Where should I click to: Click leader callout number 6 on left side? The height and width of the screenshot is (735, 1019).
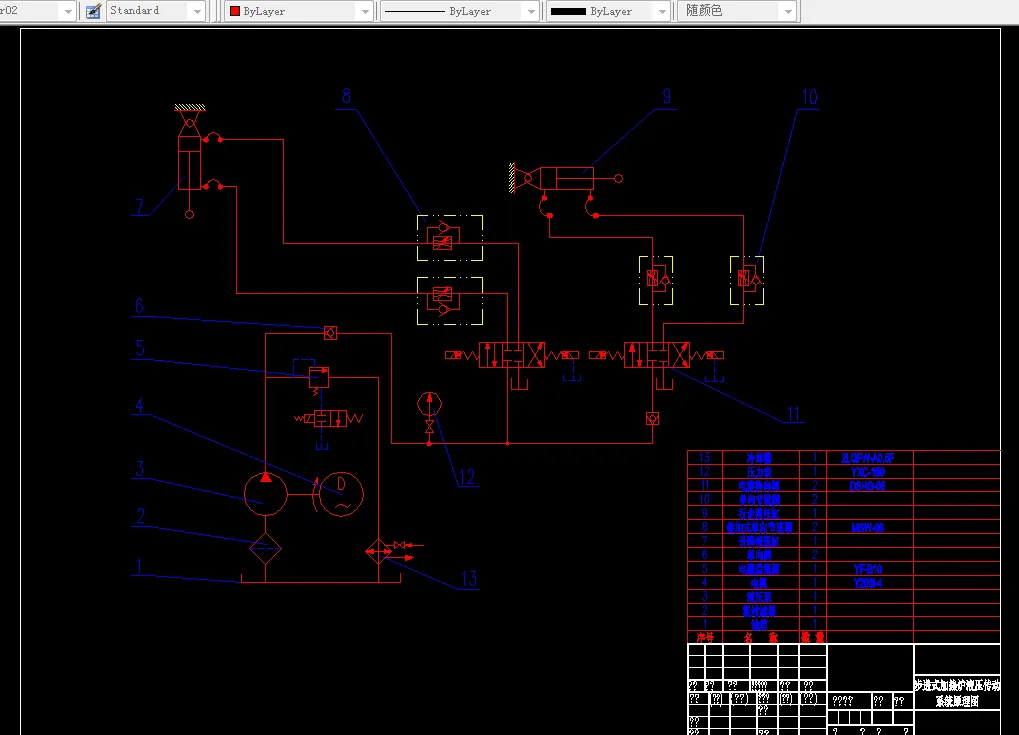coord(139,305)
